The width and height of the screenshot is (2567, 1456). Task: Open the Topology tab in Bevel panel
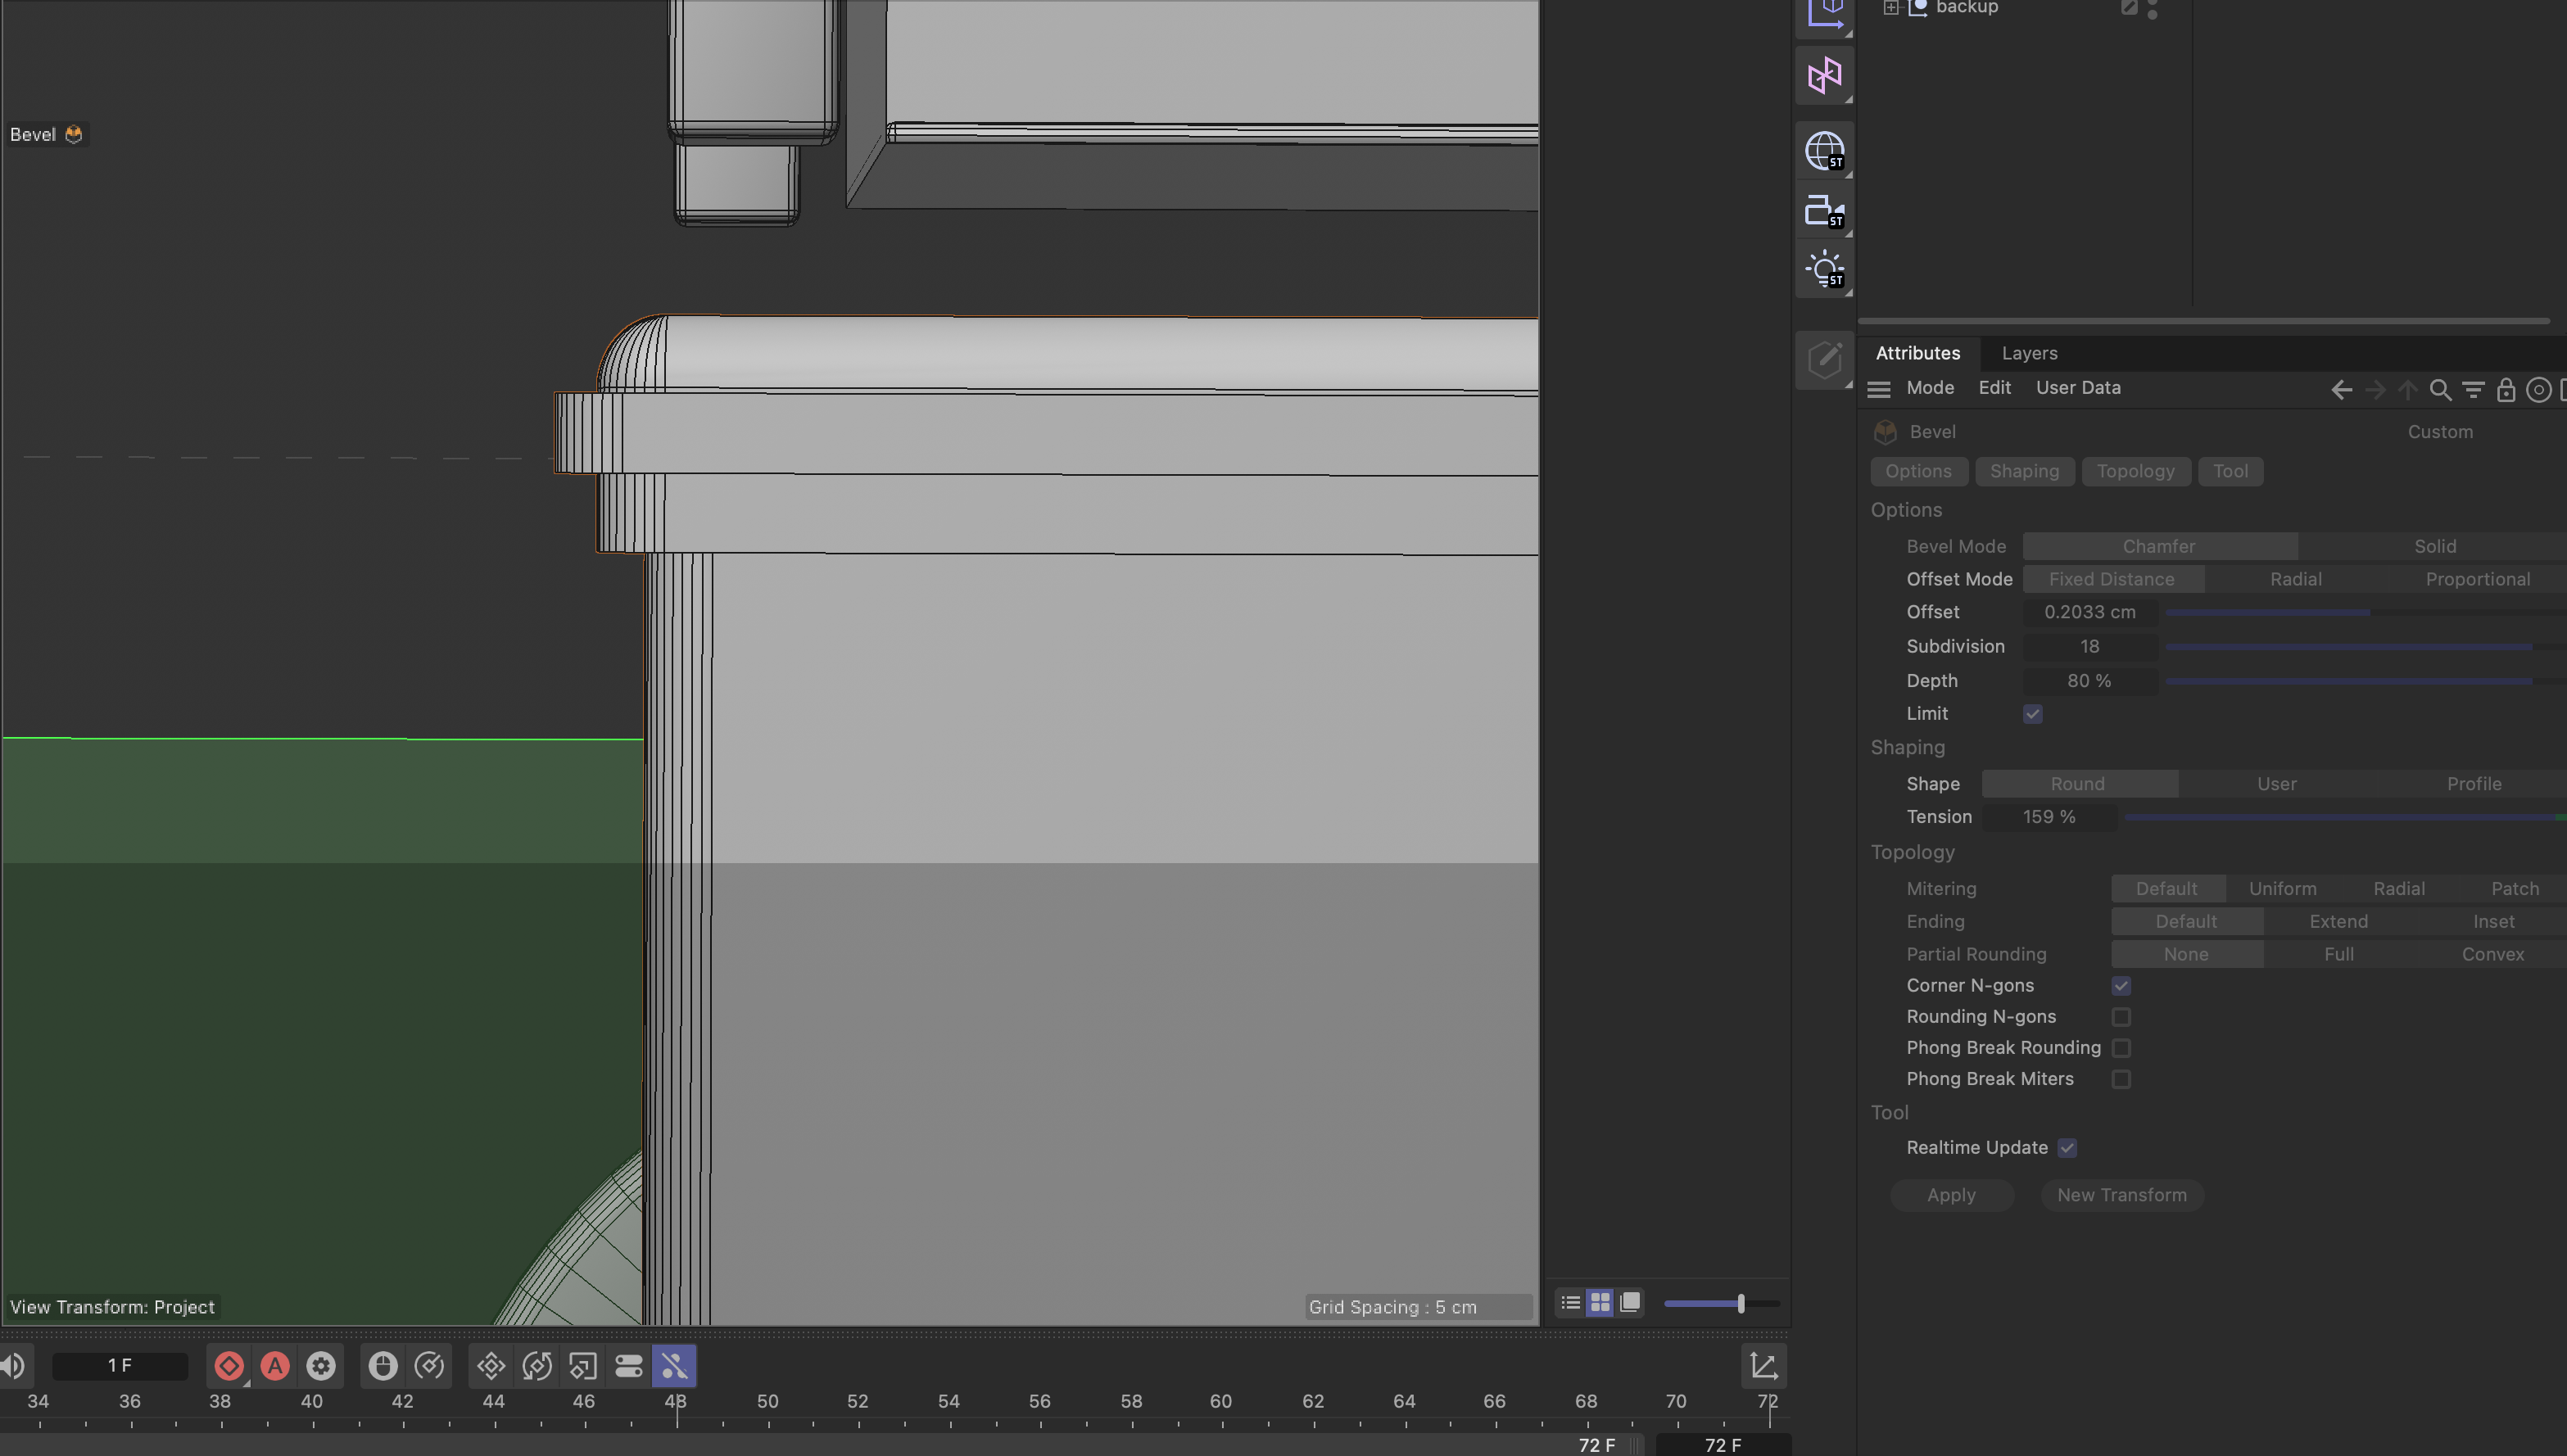(x=2135, y=471)
